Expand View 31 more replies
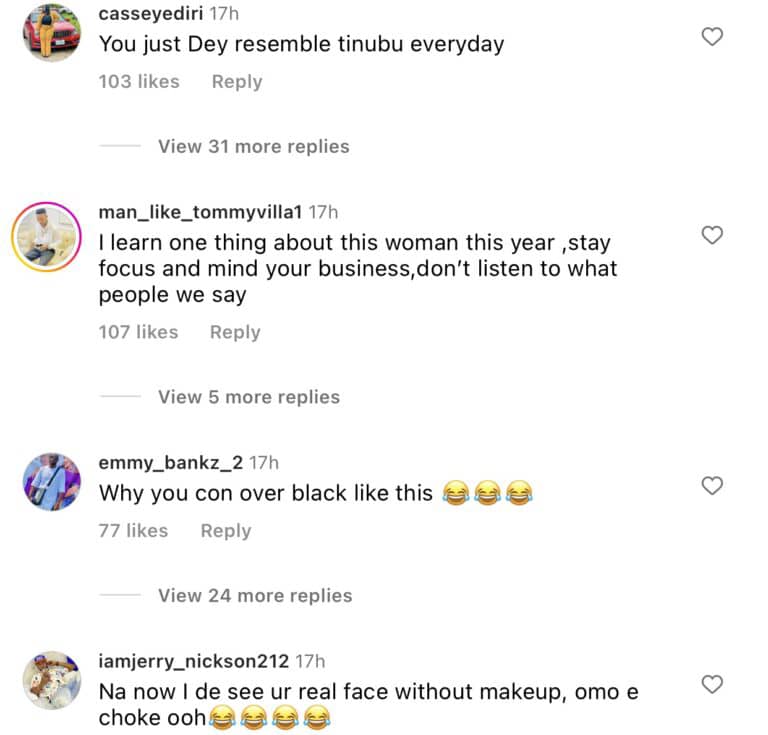Image resolution: width=768 pixels, height=735 pixels. click(x=253, y=146)
